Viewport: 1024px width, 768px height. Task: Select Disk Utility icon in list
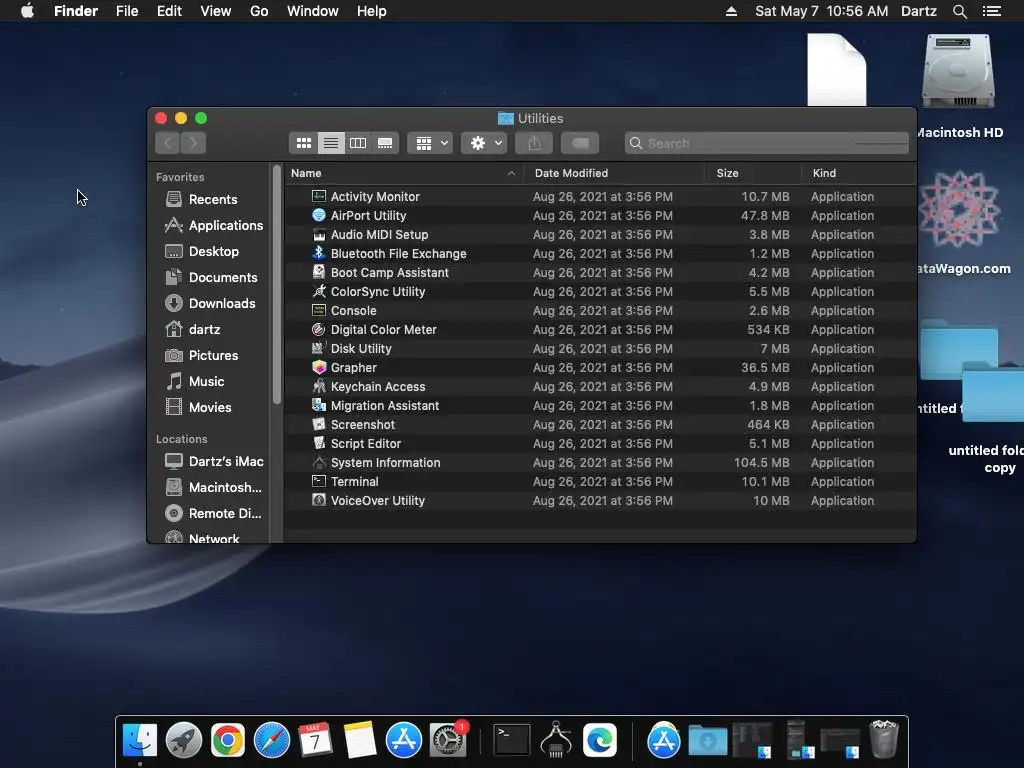tap(319, 348)
